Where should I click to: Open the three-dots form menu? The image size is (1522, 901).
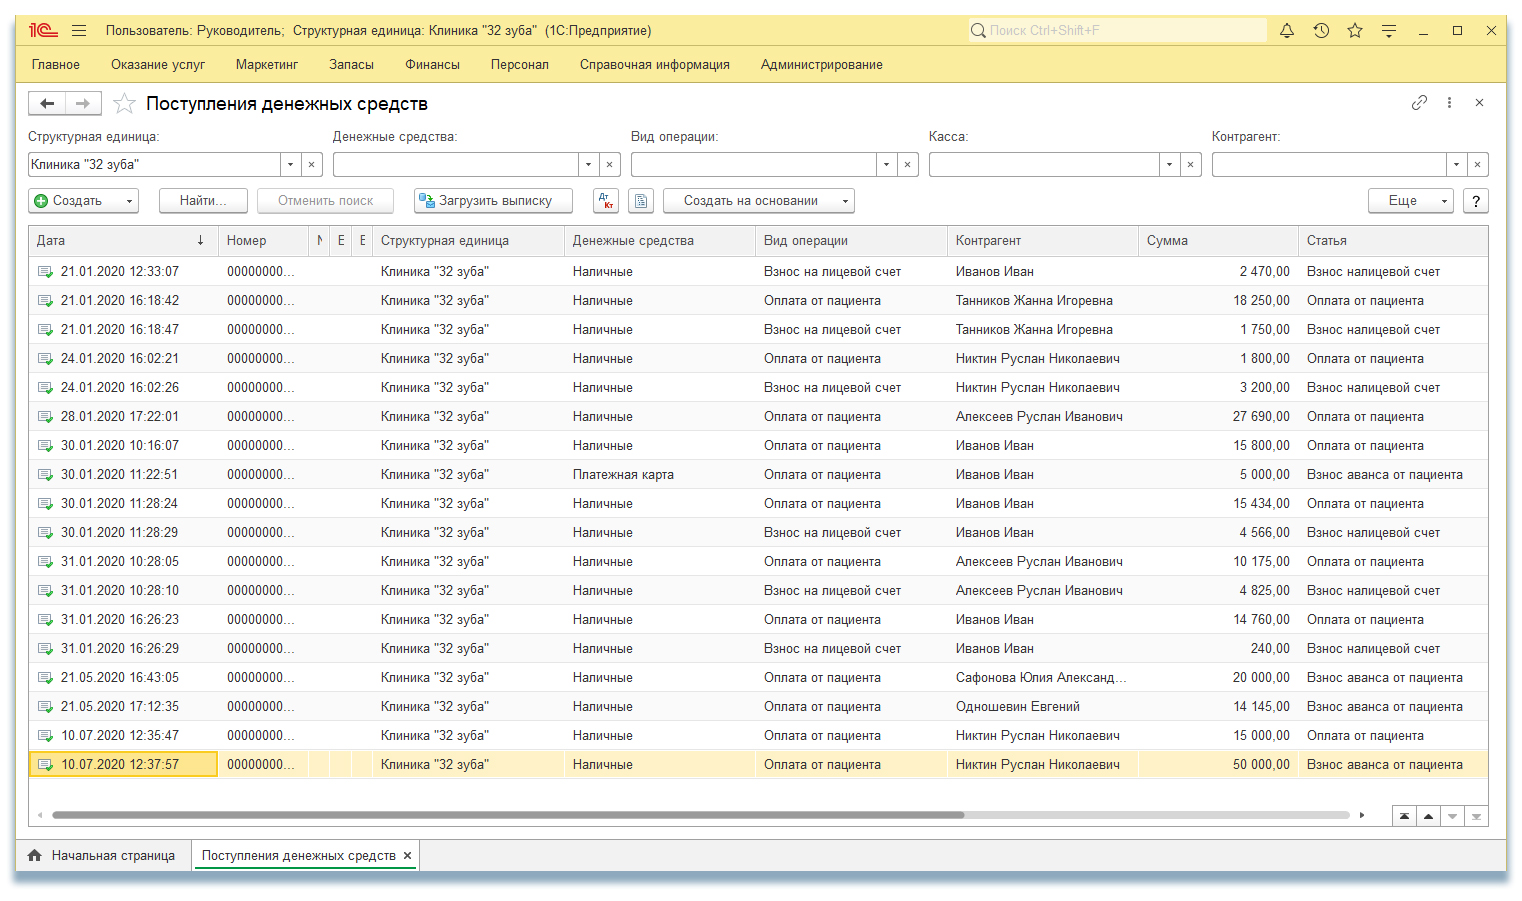(1449, 102)
